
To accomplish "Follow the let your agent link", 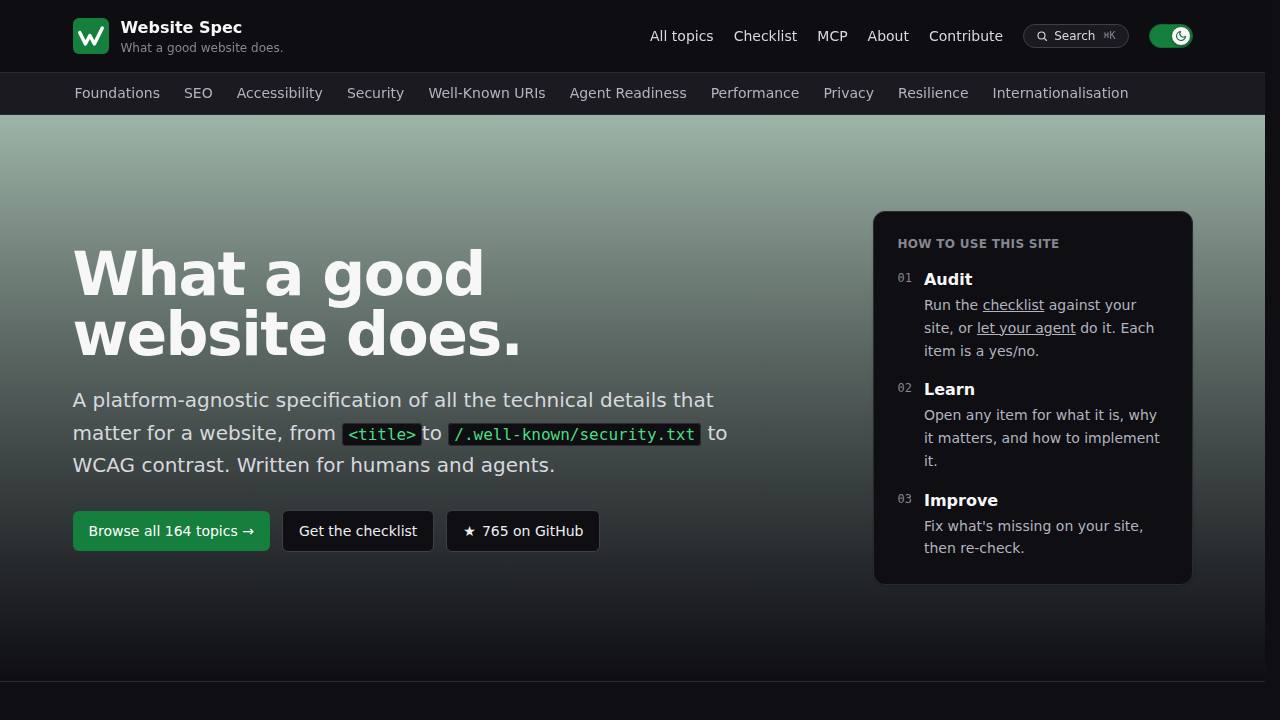I will pyautogui.click(x=1026, y=328).
